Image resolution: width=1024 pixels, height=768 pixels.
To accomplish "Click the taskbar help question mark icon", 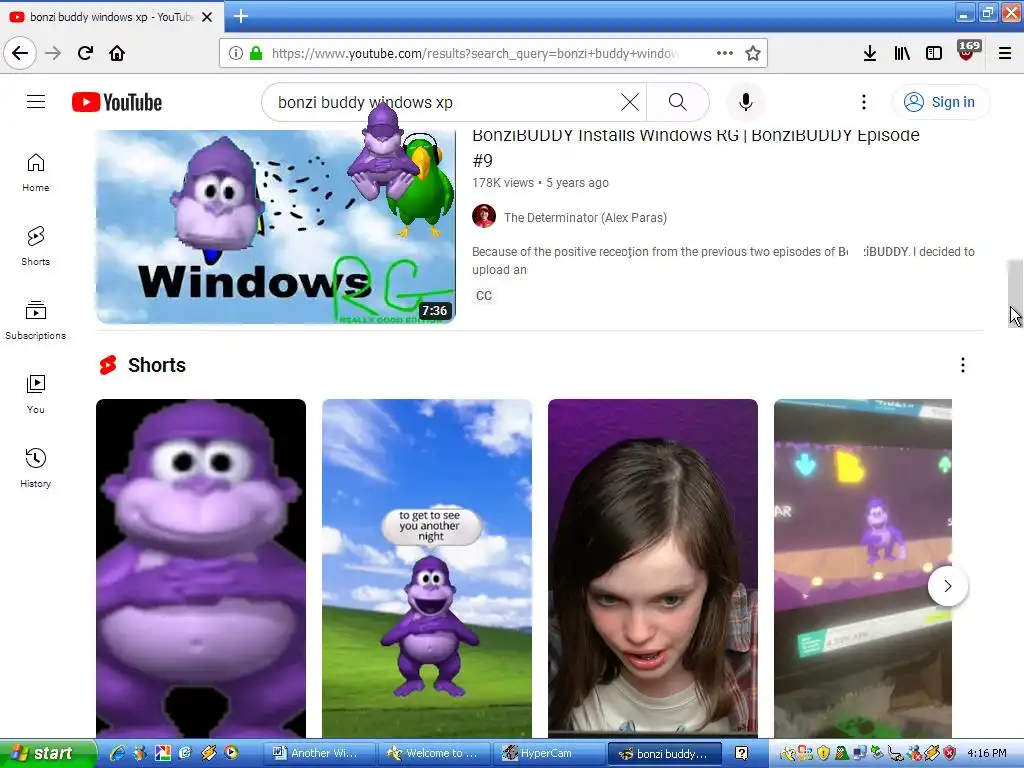I will [x=741, y=753].
